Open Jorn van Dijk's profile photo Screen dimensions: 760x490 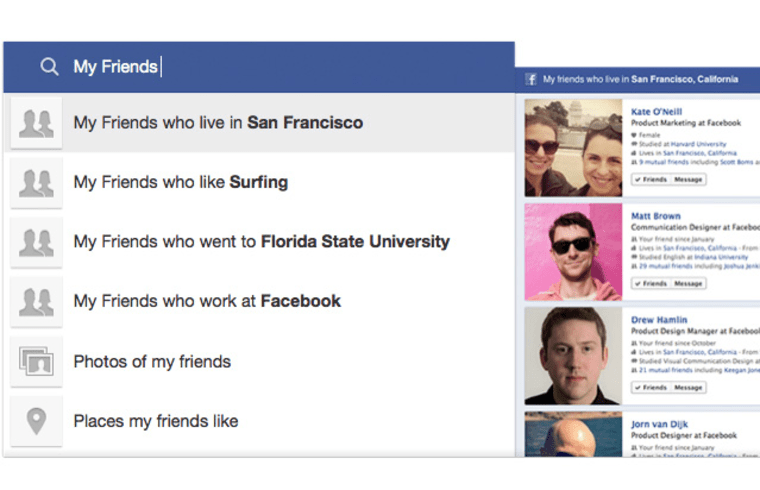coord(573,434)
